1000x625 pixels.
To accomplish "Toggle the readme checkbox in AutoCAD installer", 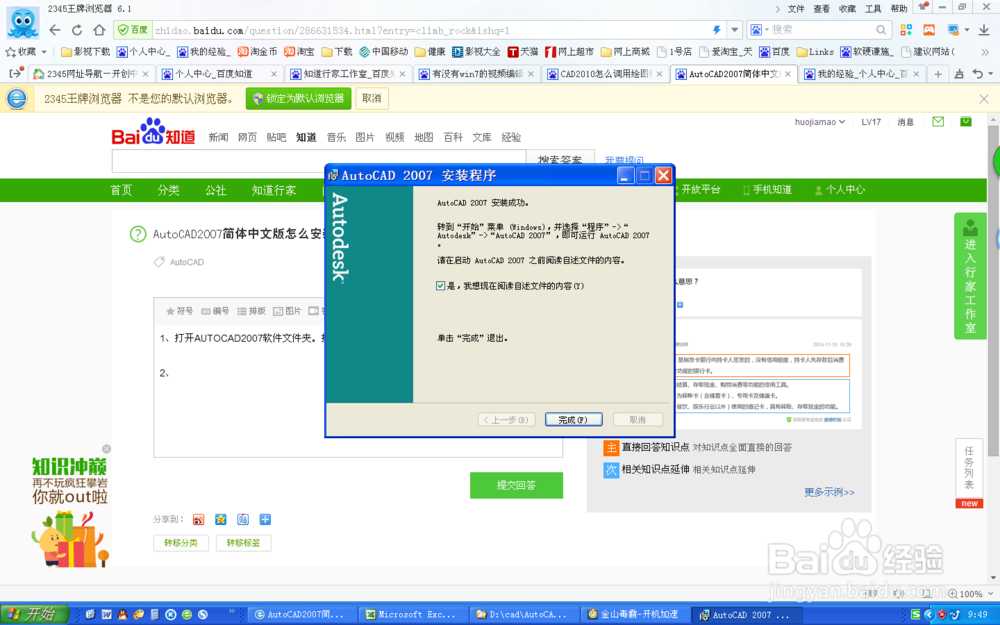I will point(440,286).
